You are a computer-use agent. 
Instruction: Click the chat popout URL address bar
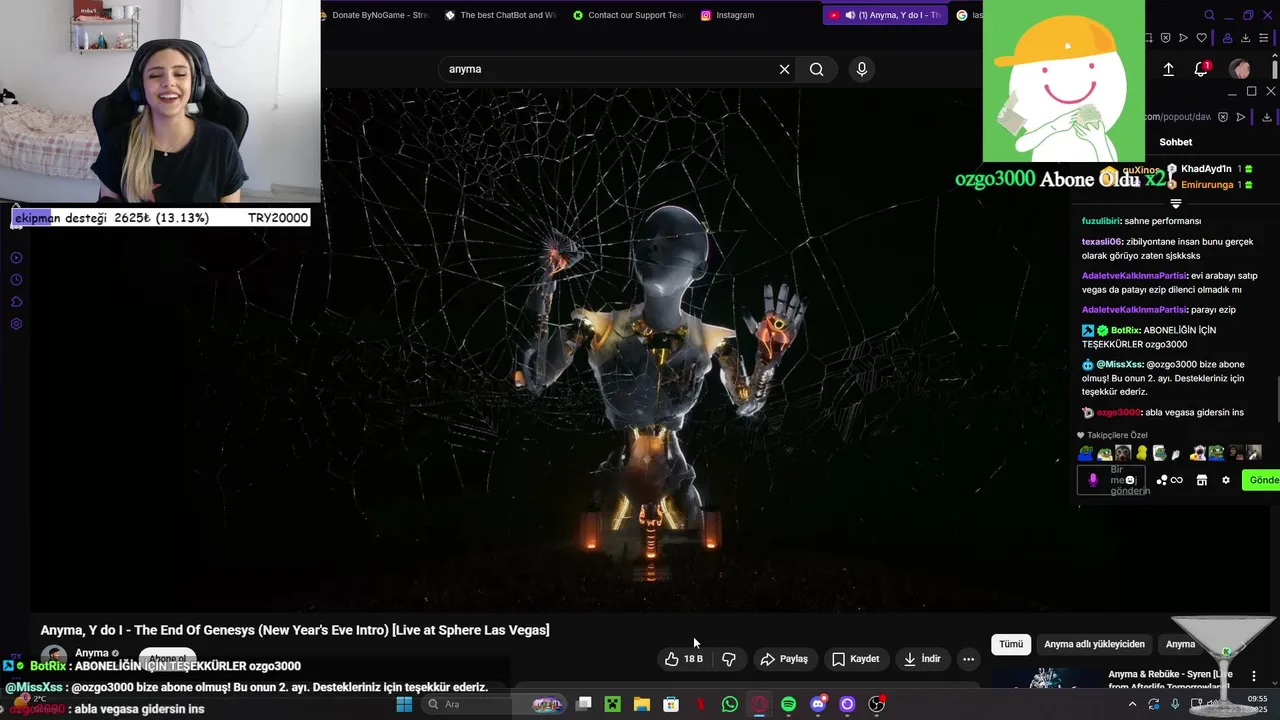tap(1178, 117)
